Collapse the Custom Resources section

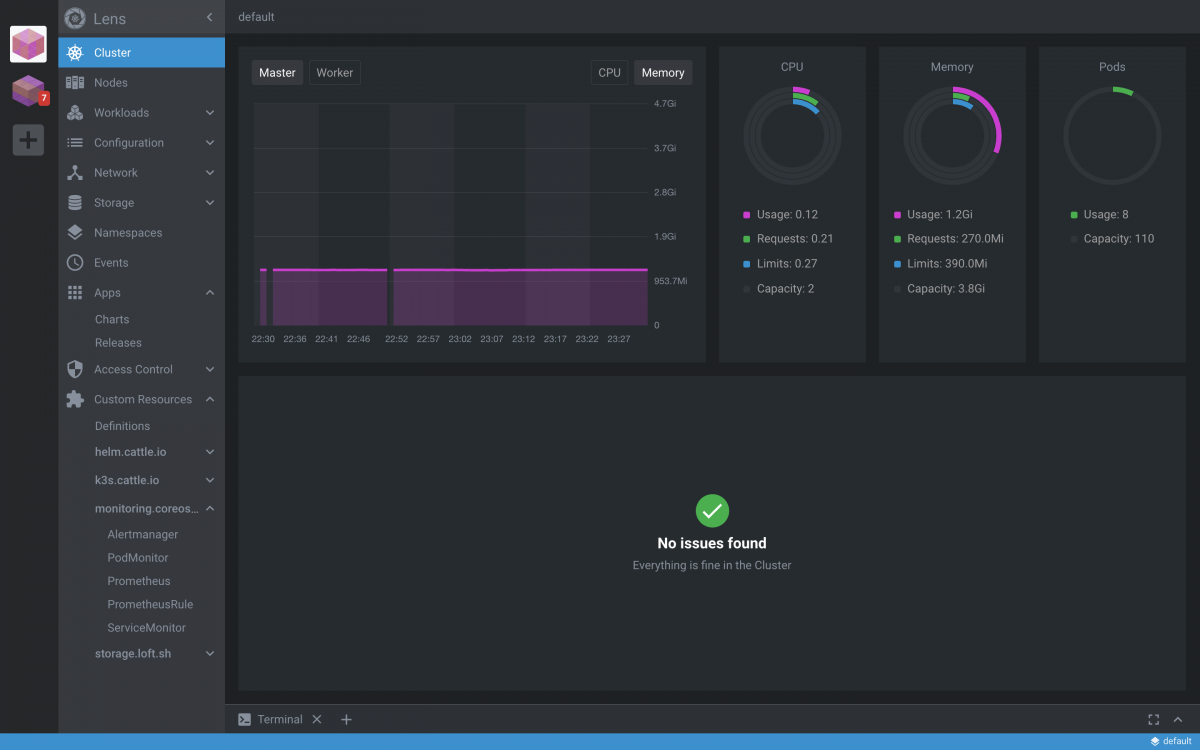209,399
